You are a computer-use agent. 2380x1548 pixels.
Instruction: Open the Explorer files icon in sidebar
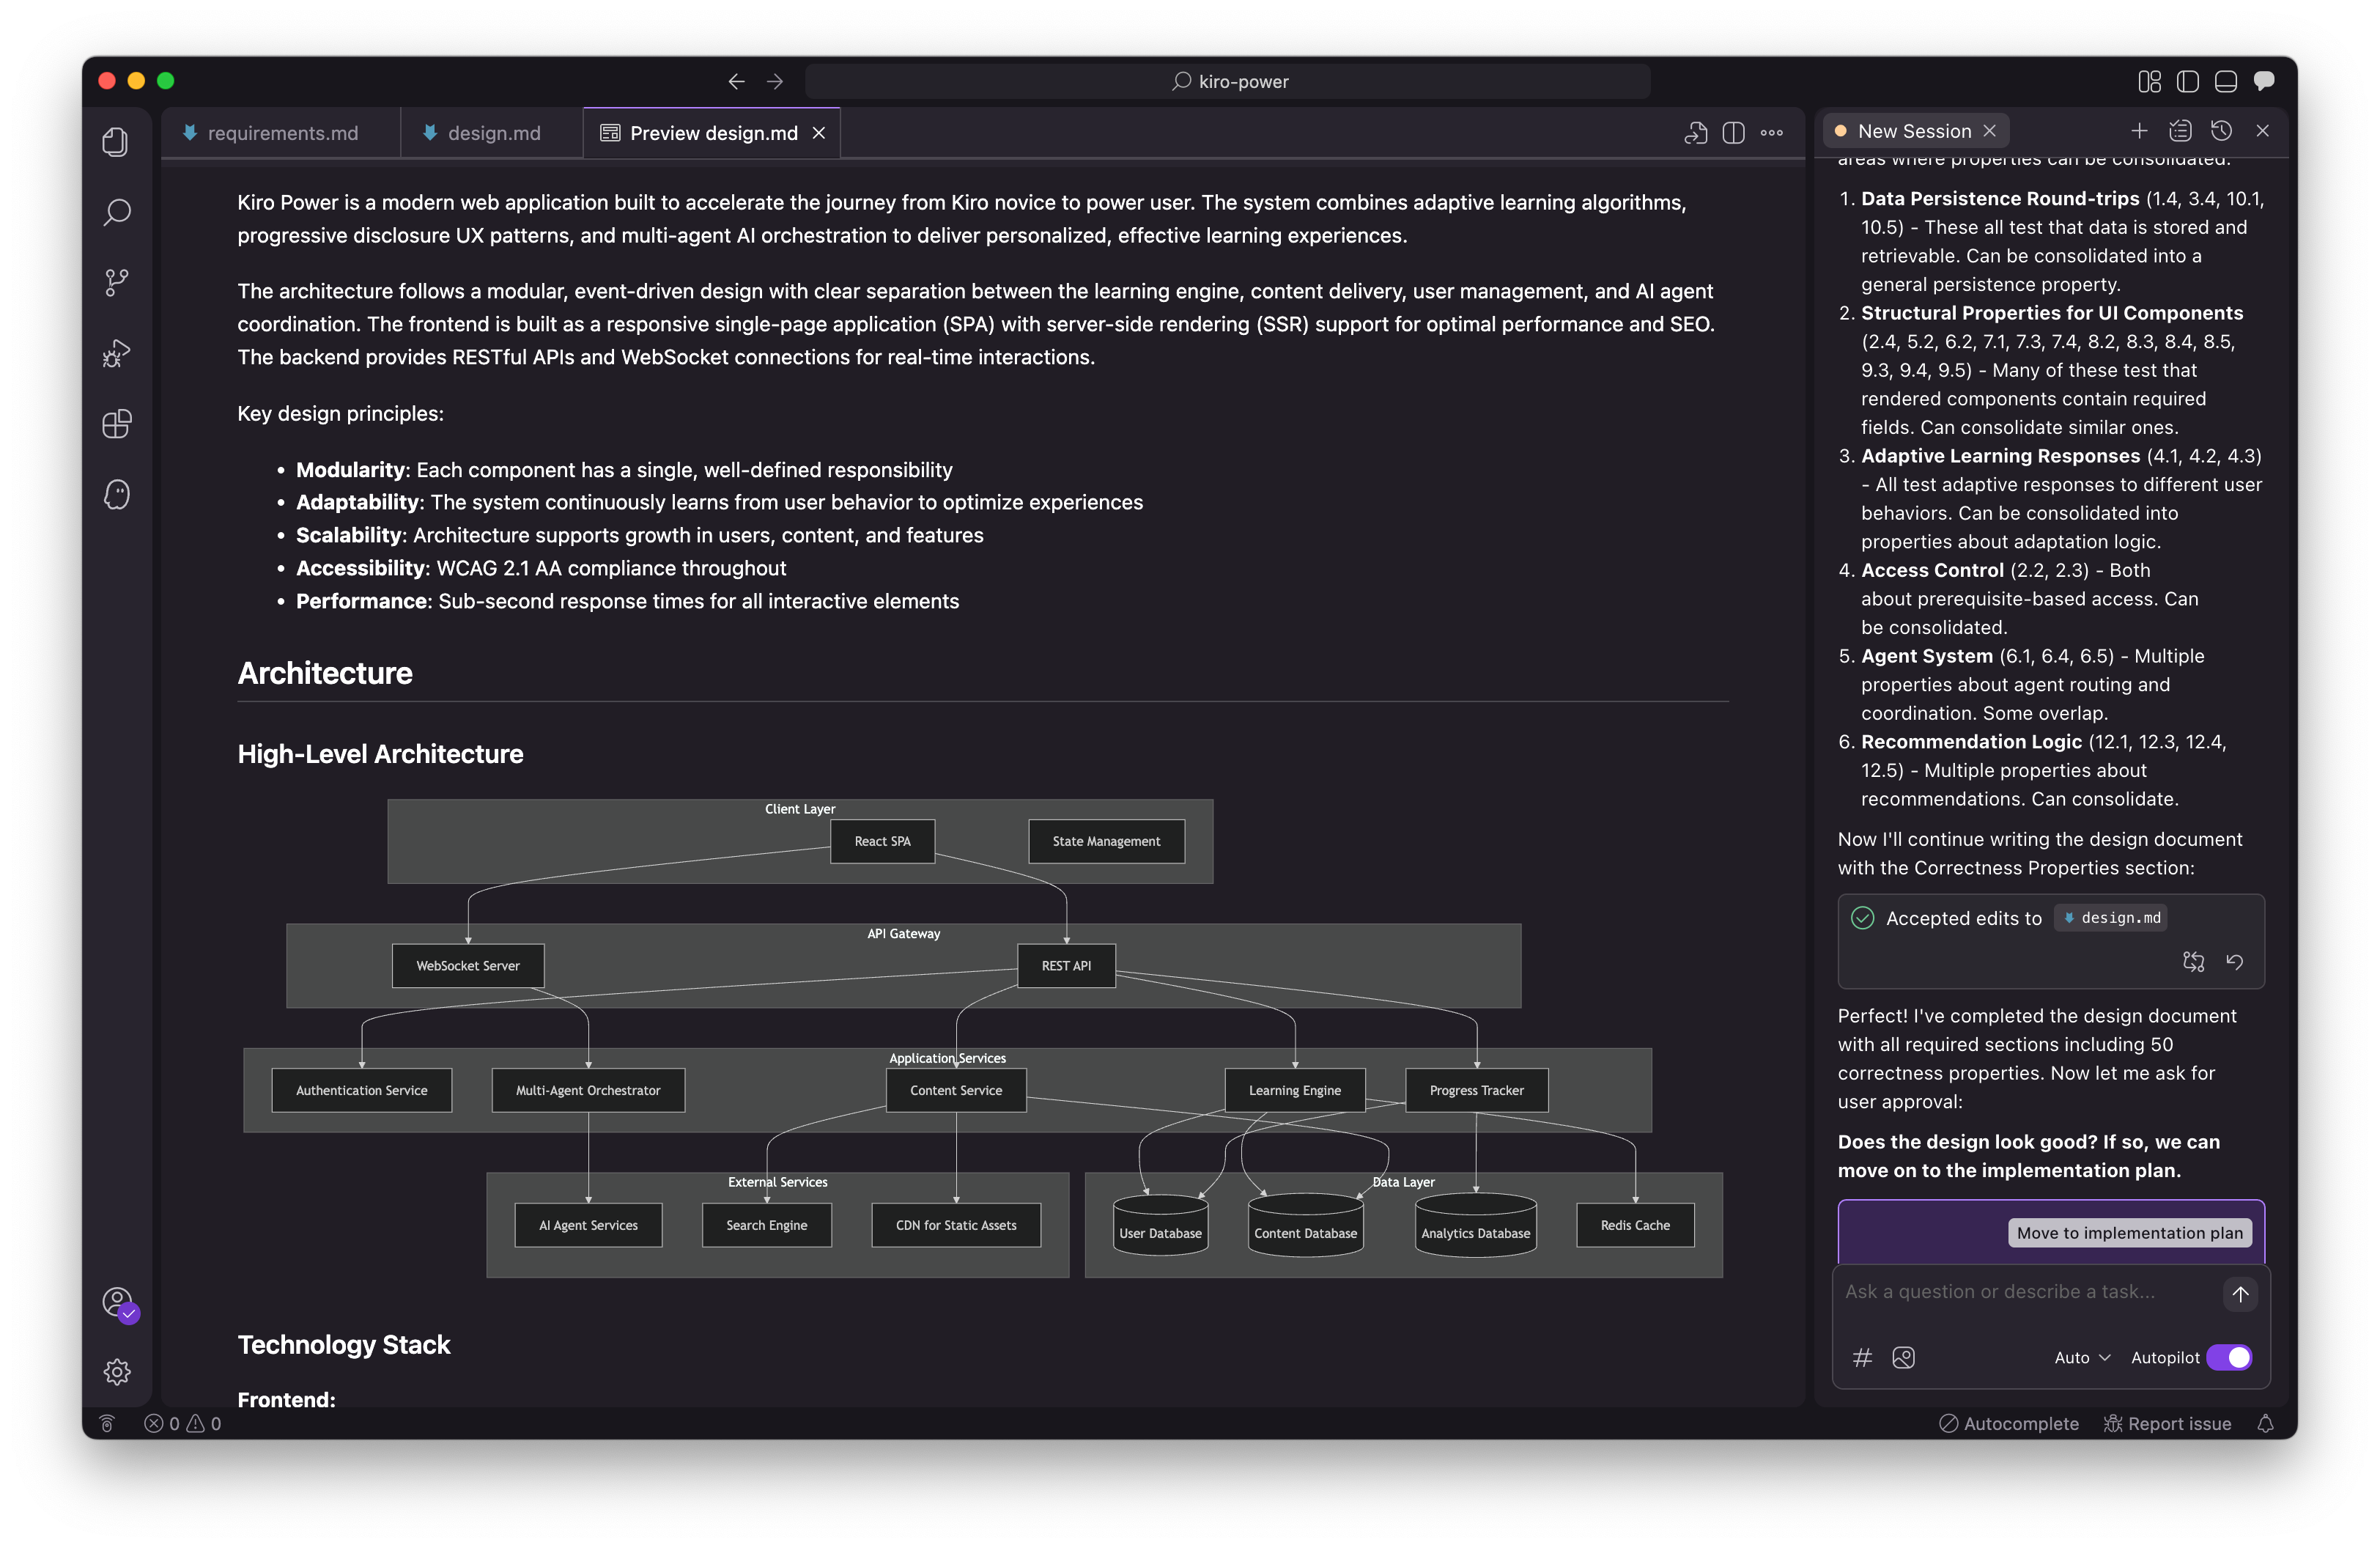click(x=116, y=142)
